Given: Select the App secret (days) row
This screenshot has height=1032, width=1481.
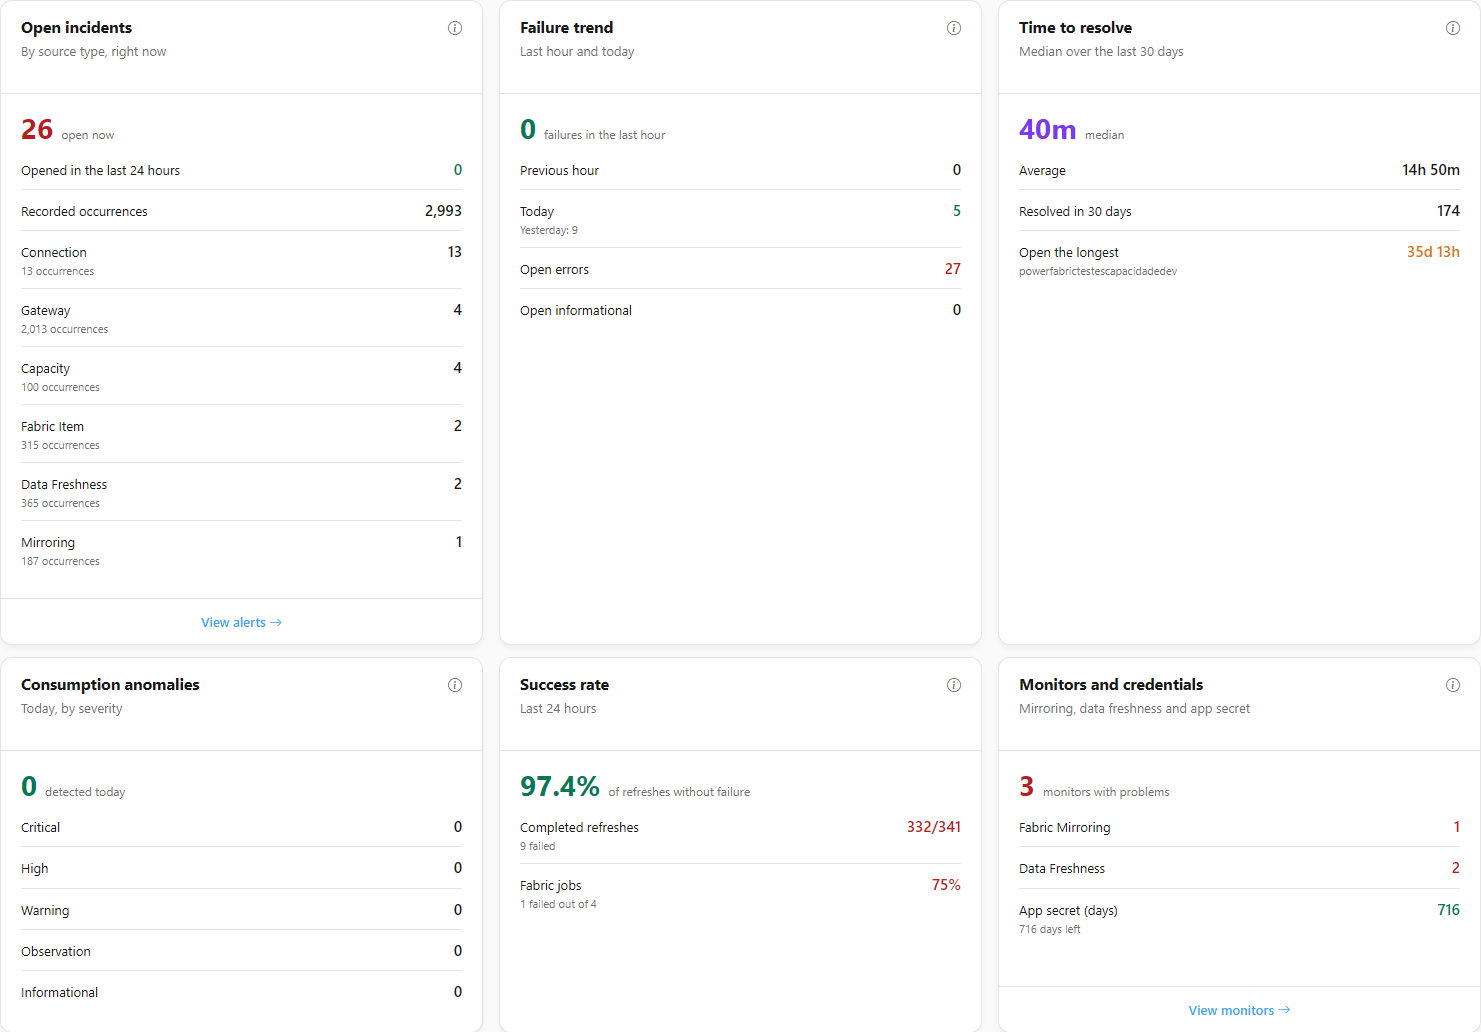Looking at the screenshot, I should click(x=1239, y=918).
